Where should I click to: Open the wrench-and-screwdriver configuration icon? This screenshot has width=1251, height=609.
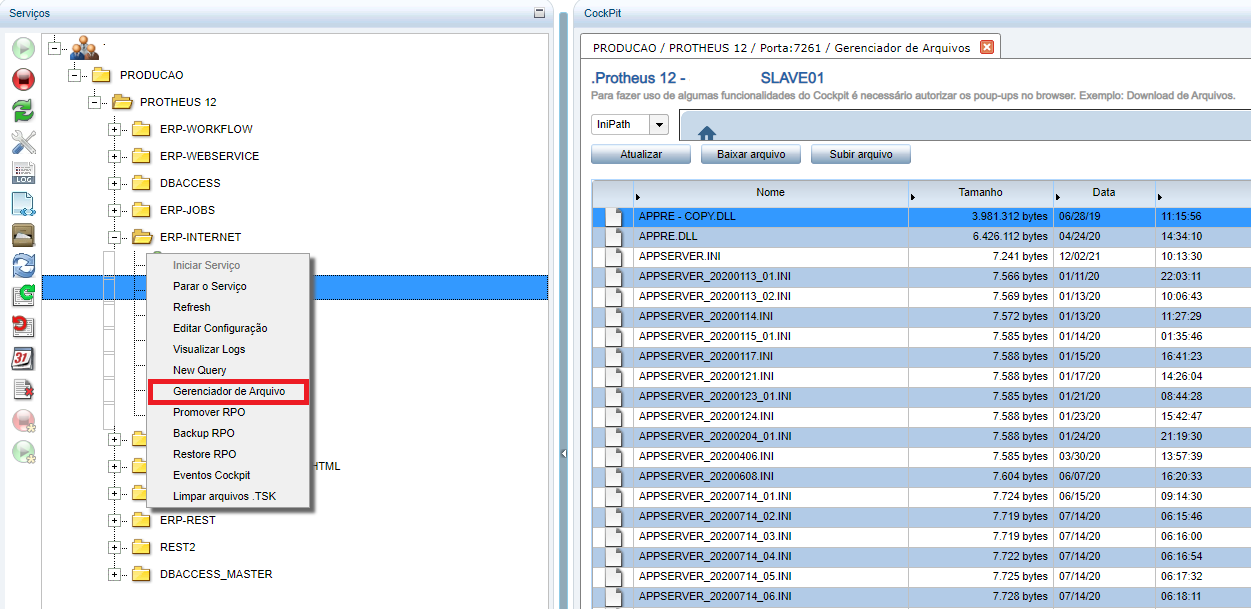(23, 142)
